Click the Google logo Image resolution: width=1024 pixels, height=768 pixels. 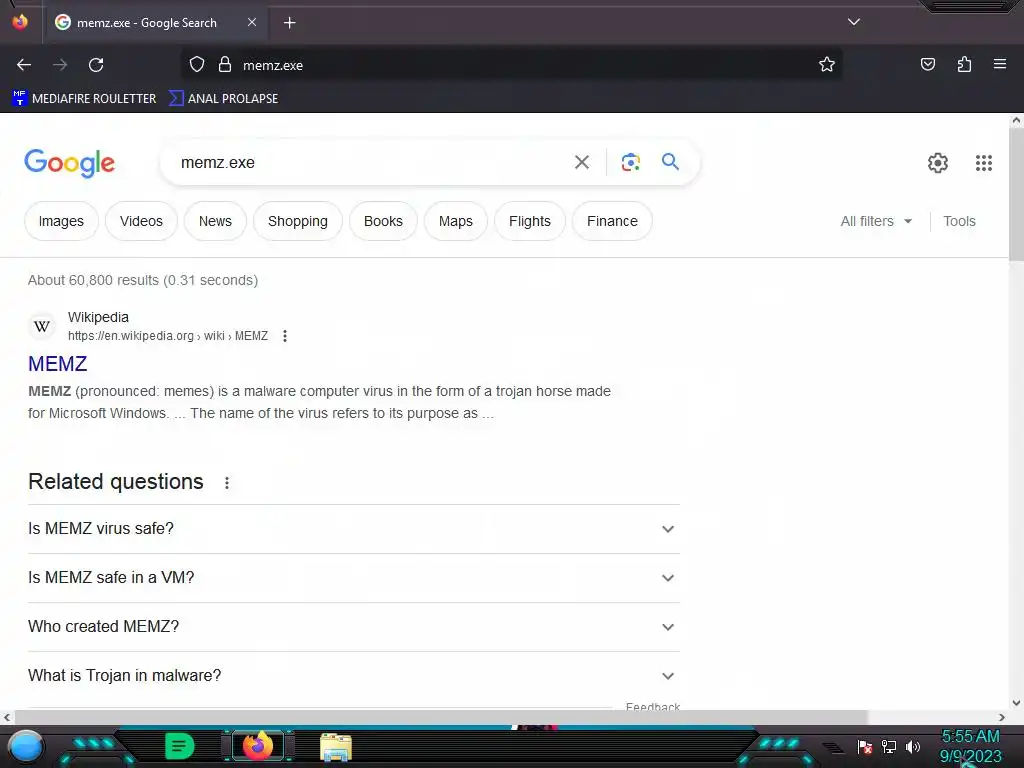click(x=69, y=163)
